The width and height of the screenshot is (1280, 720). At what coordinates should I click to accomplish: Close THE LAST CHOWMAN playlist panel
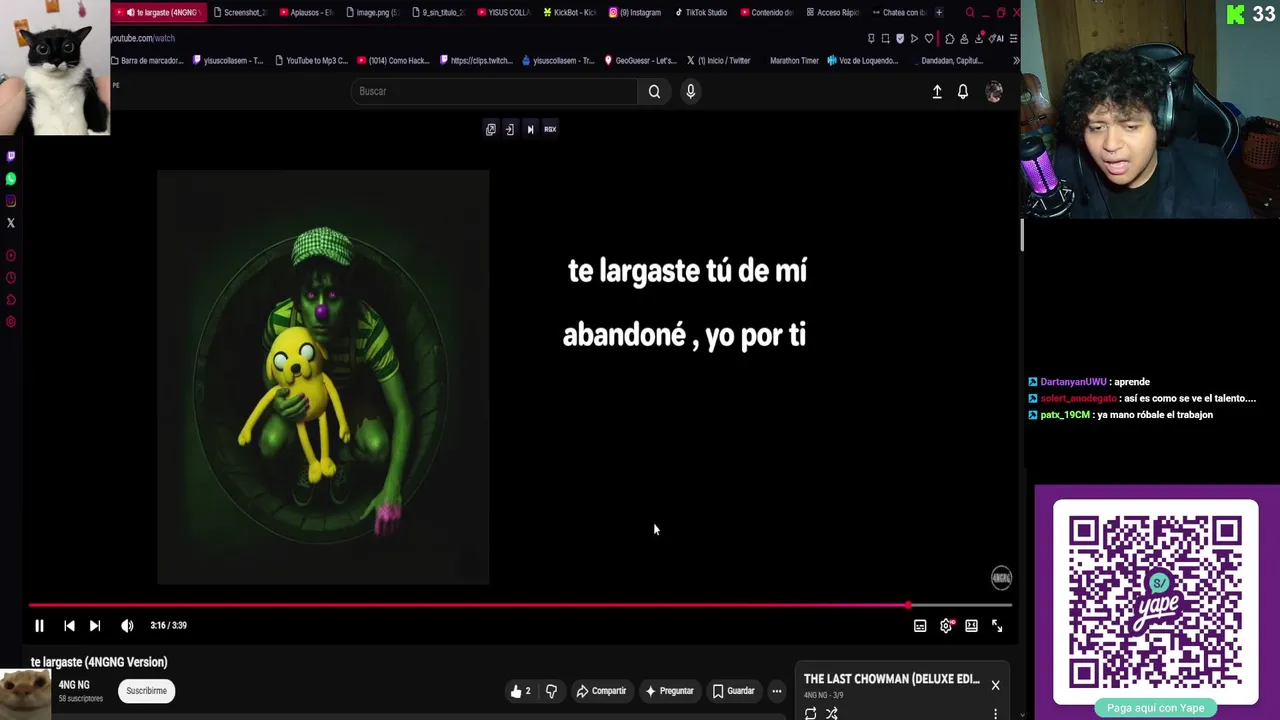(x=995, y=685)
